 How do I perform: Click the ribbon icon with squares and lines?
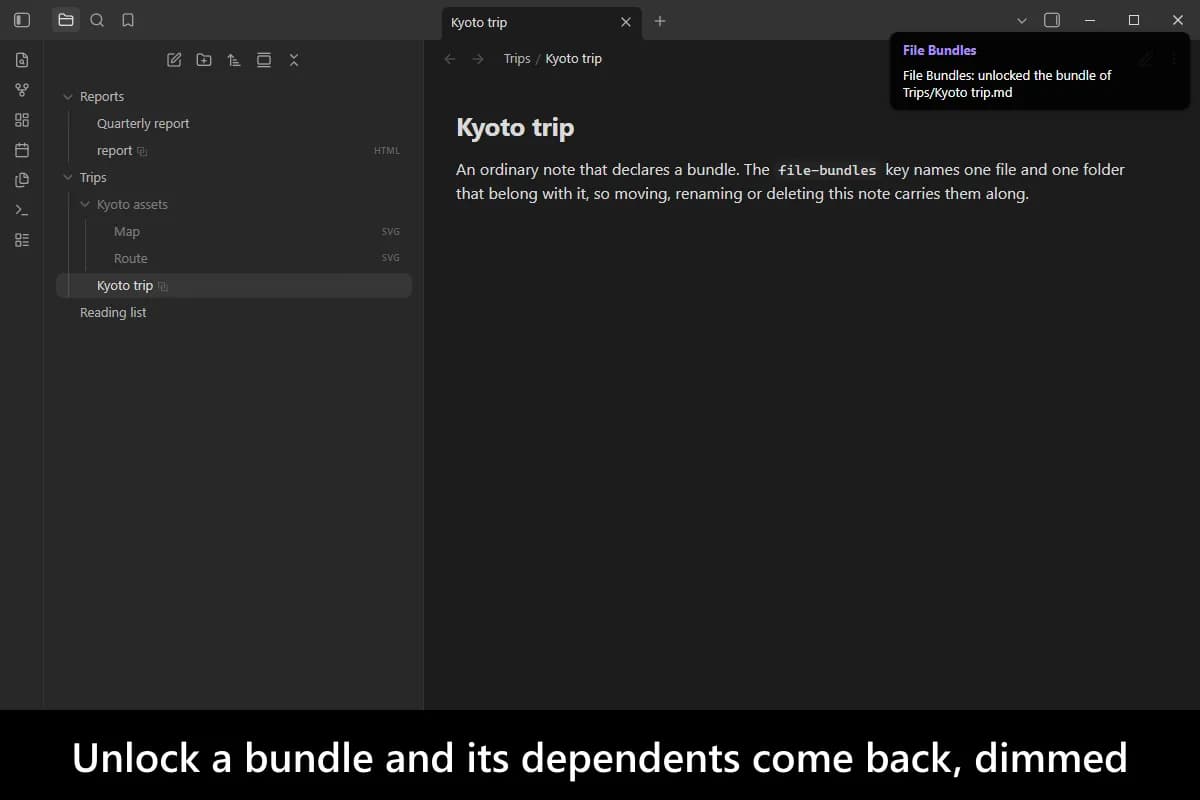pyautogui.click(x=22, y=240)
